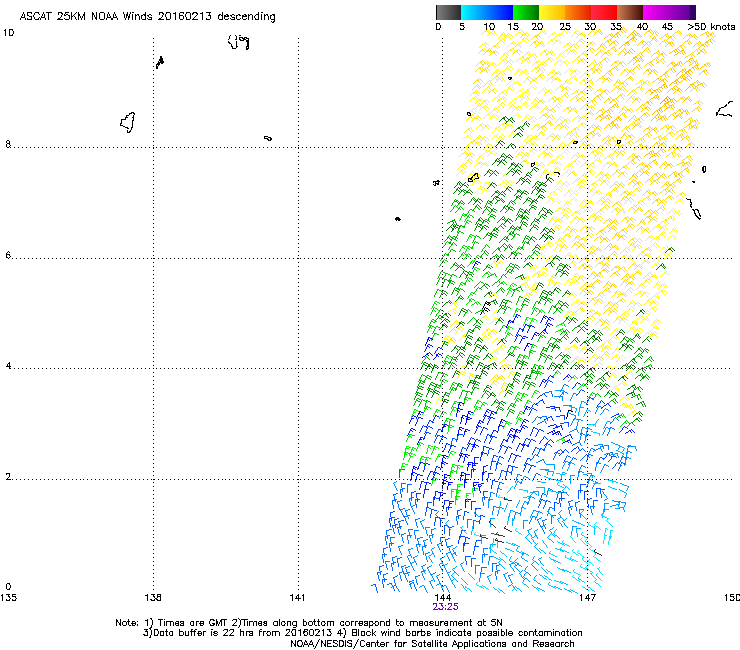
Task: Select the gray 0-5 knots legend color
Action: pos(448,12)
